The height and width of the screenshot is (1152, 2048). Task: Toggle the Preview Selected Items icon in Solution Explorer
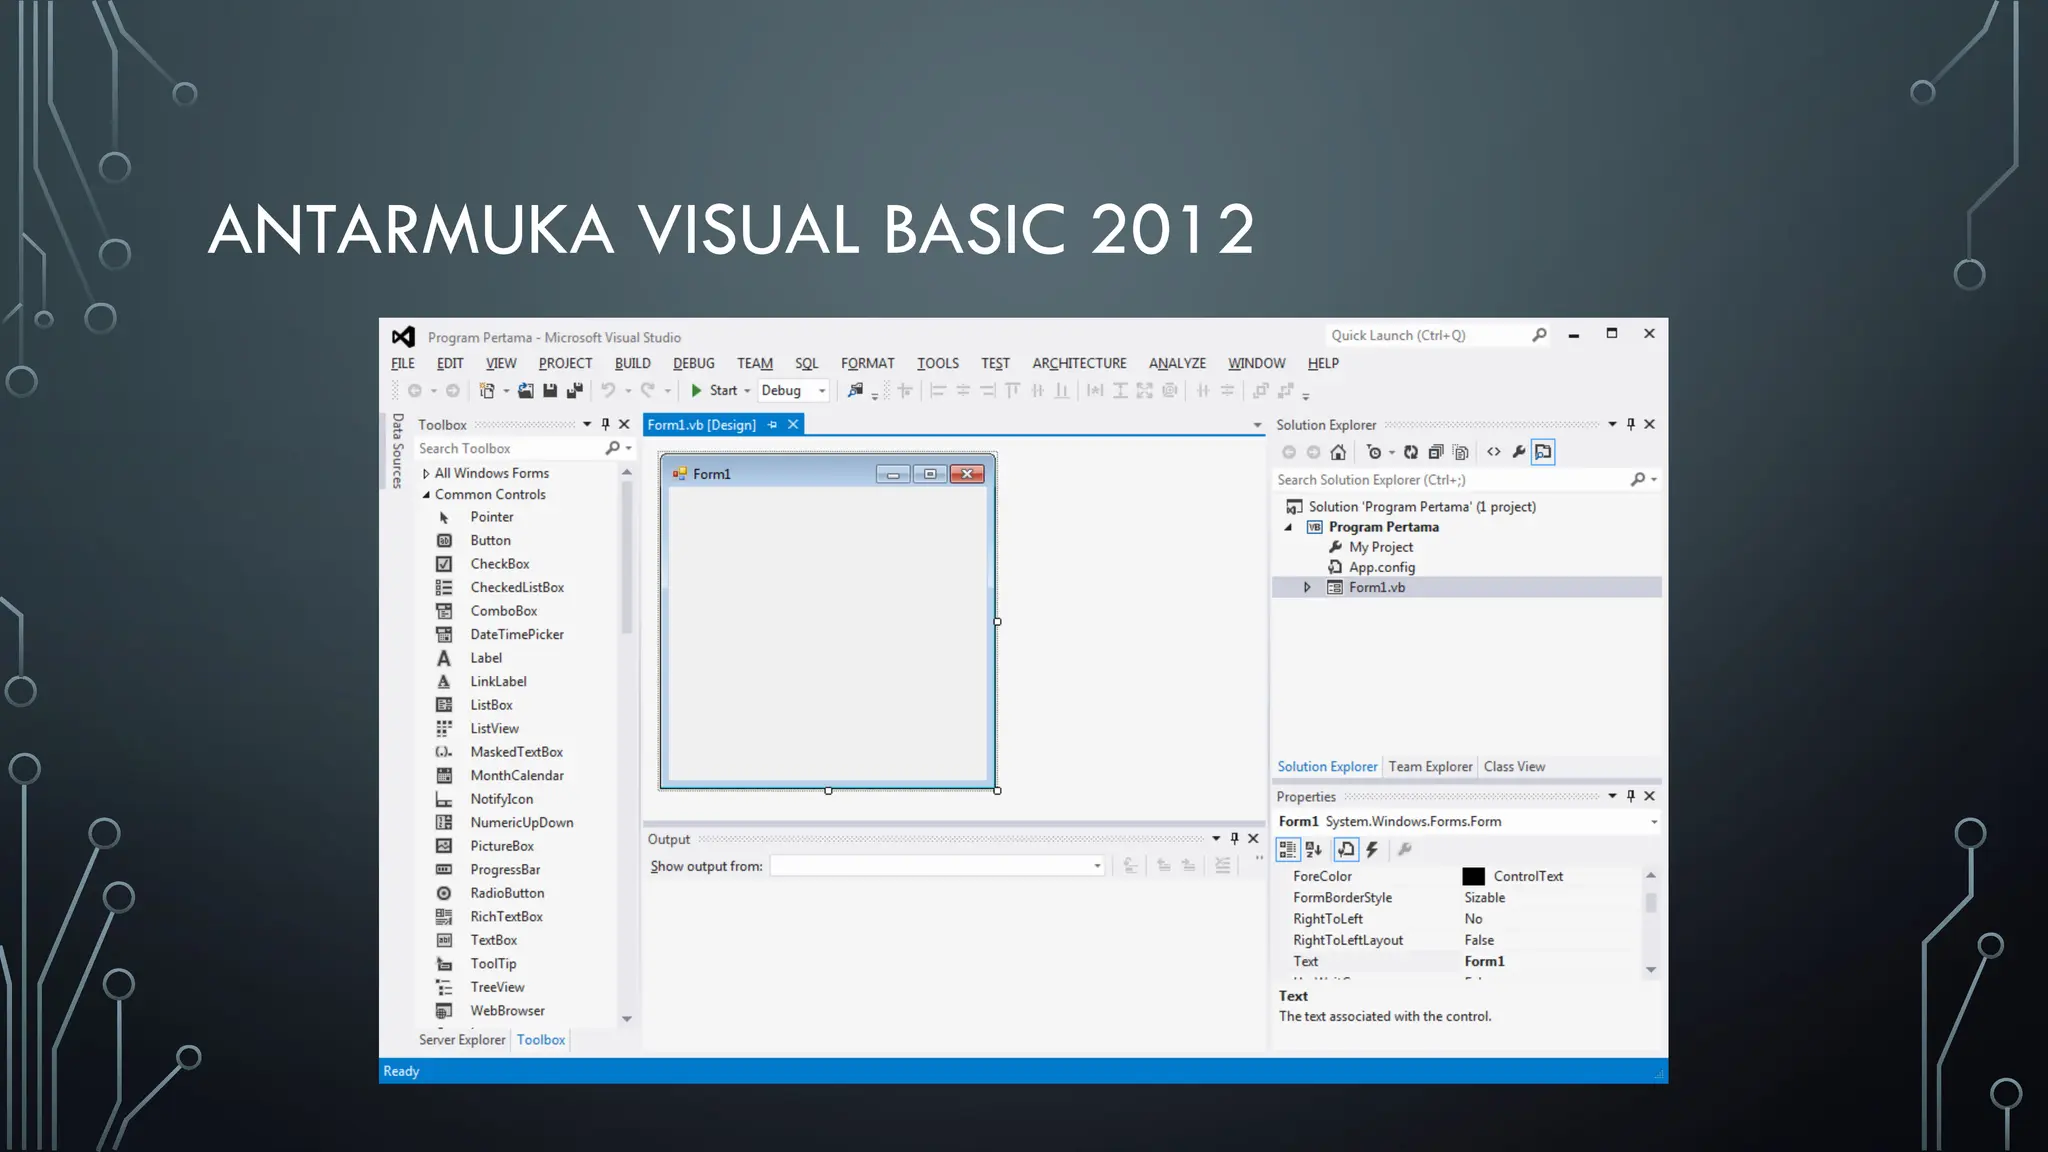coord(1543,452)
